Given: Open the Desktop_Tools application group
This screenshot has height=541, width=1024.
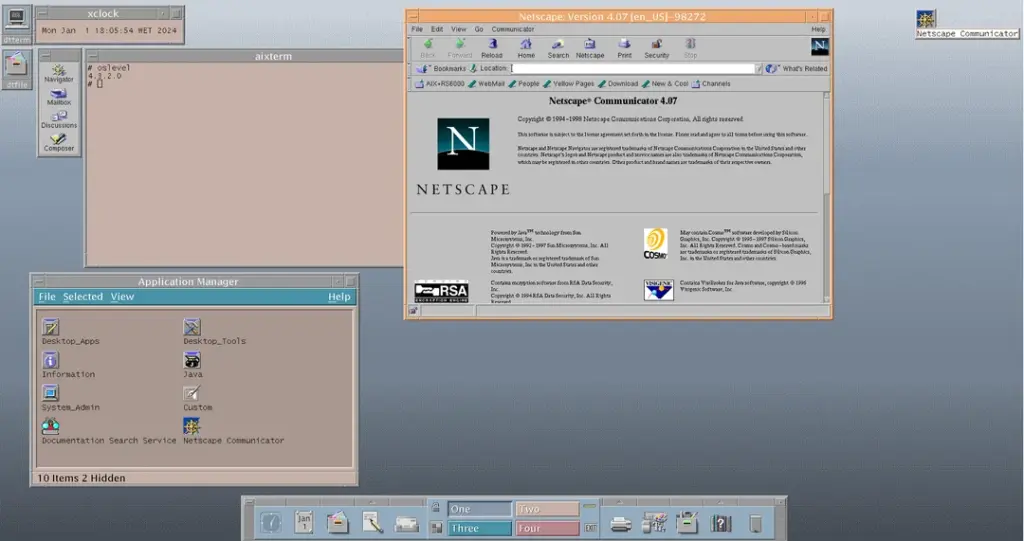Looking at the screenshot, I should click(192, 328).
